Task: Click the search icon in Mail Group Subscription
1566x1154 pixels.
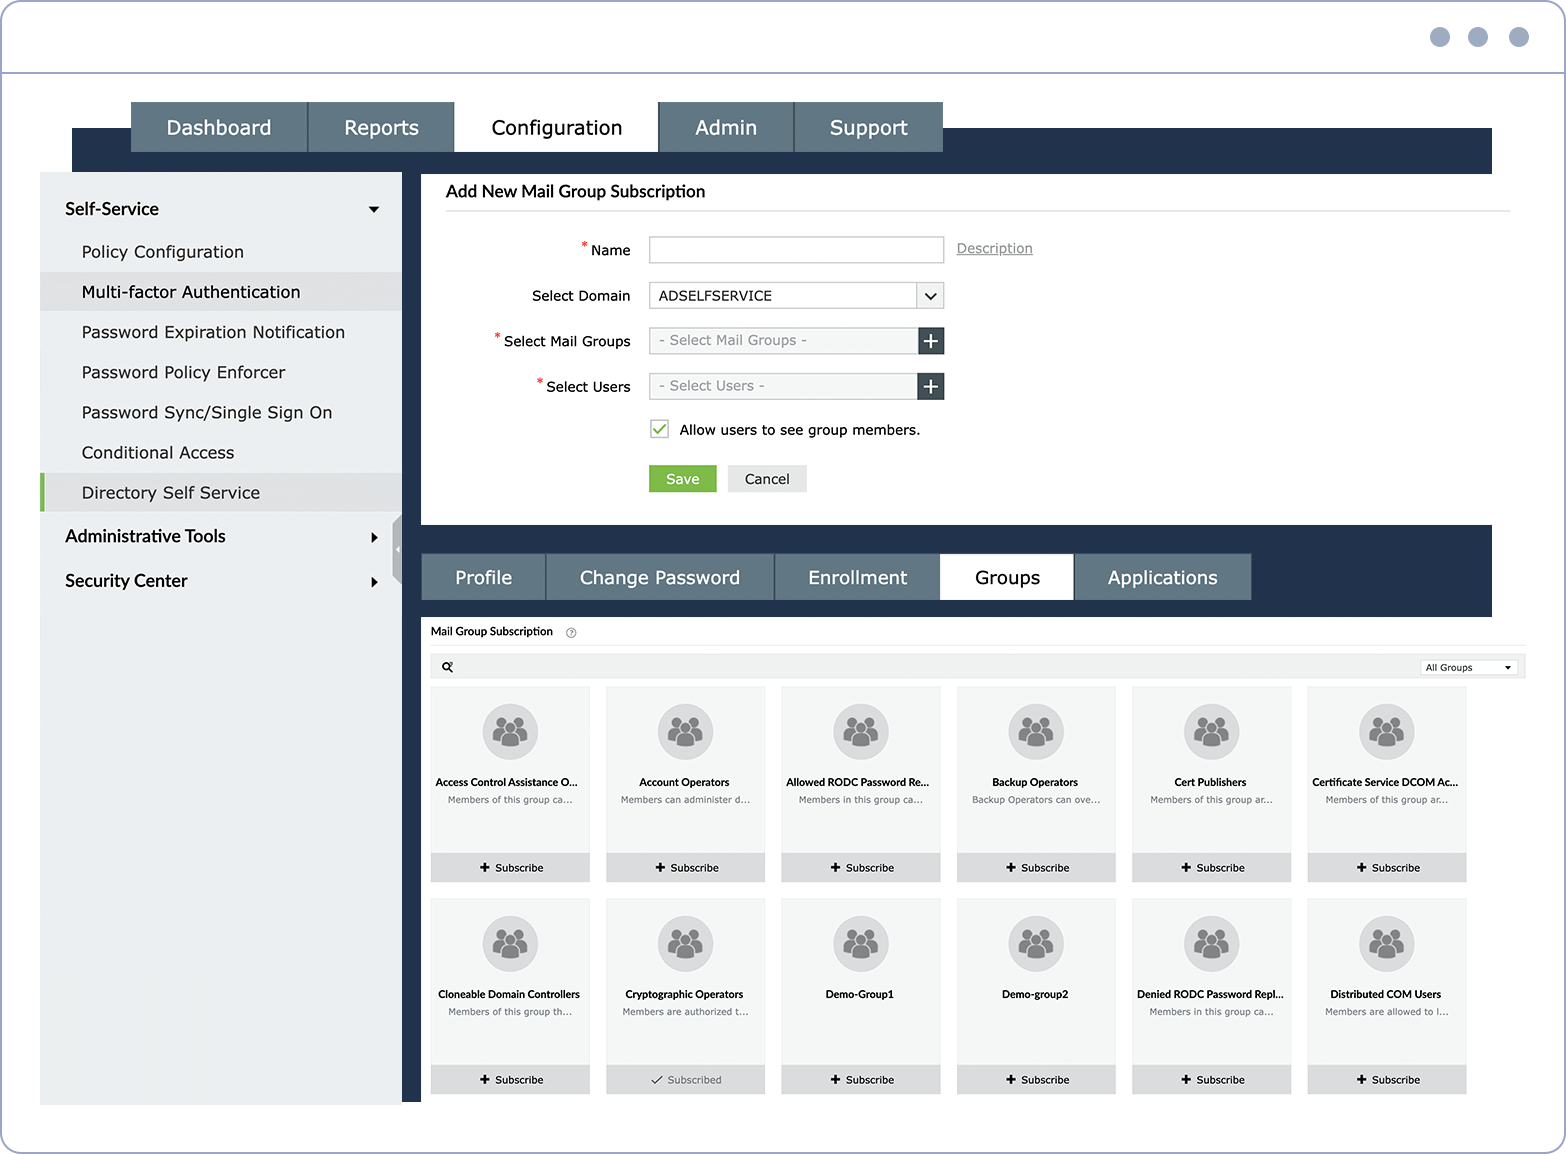Action: [x=447, y=666]
